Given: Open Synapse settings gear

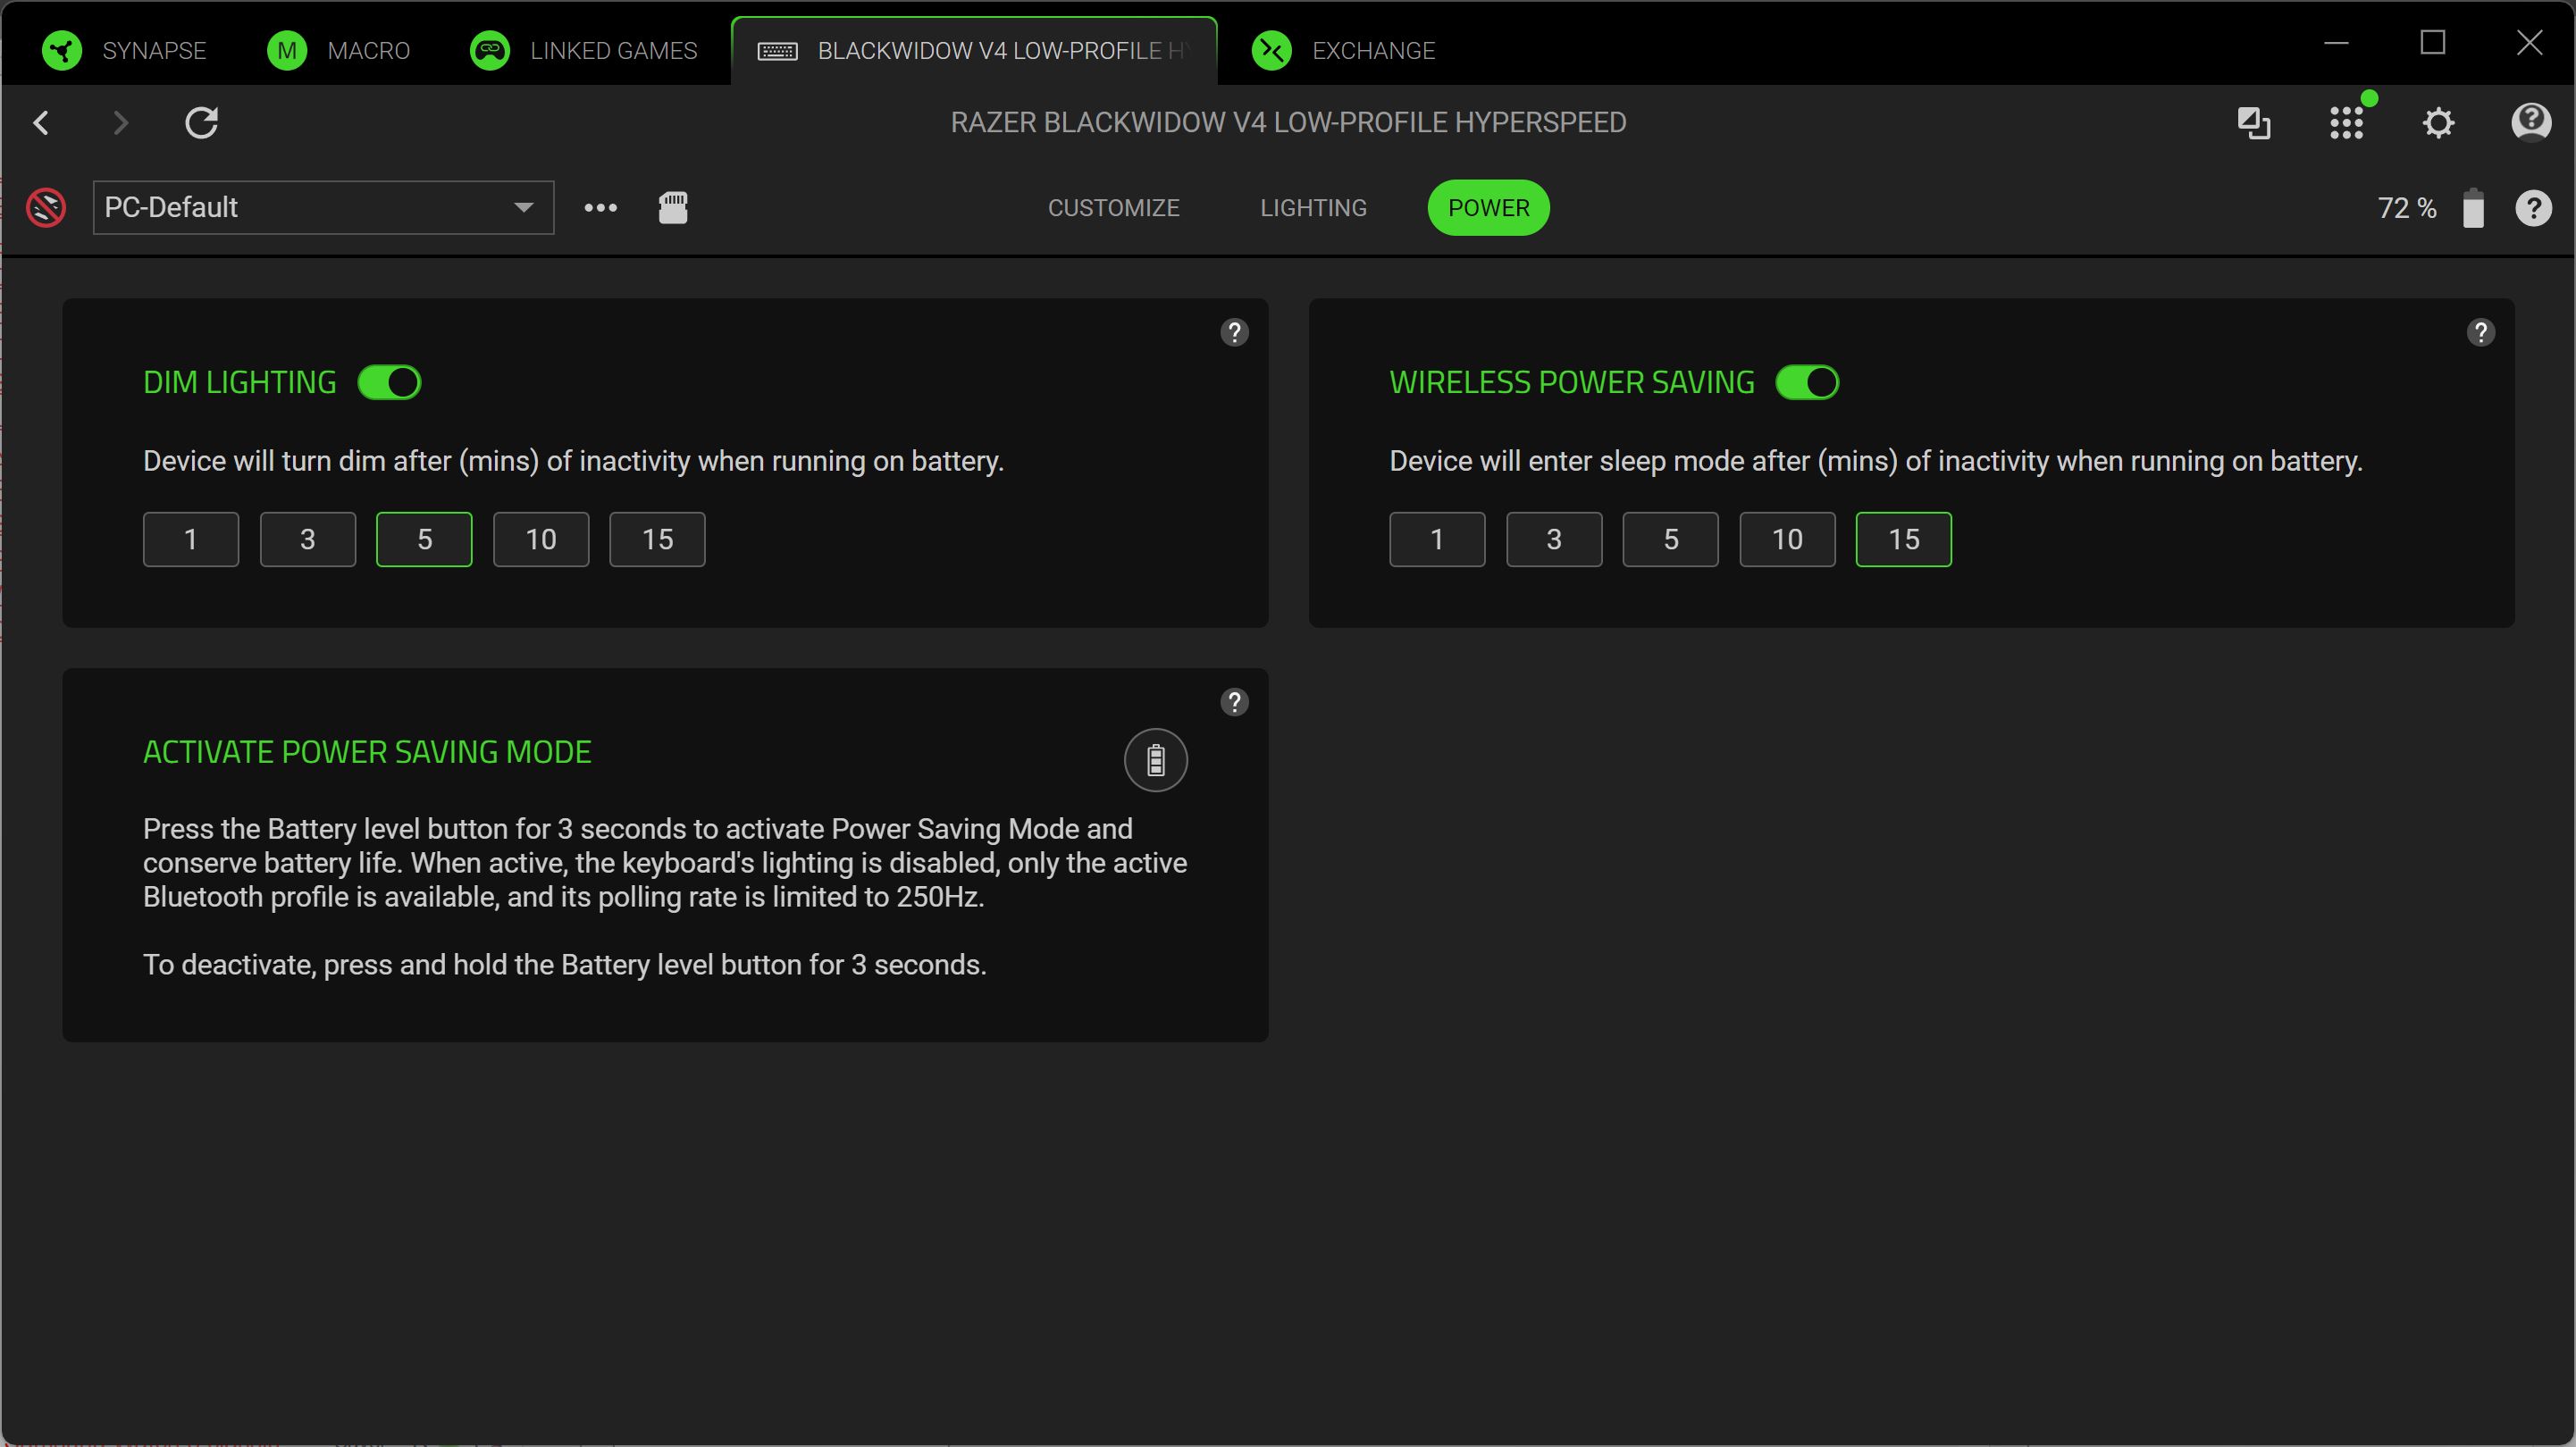Looking at the screenshot, I should [x=2439, y=123].
